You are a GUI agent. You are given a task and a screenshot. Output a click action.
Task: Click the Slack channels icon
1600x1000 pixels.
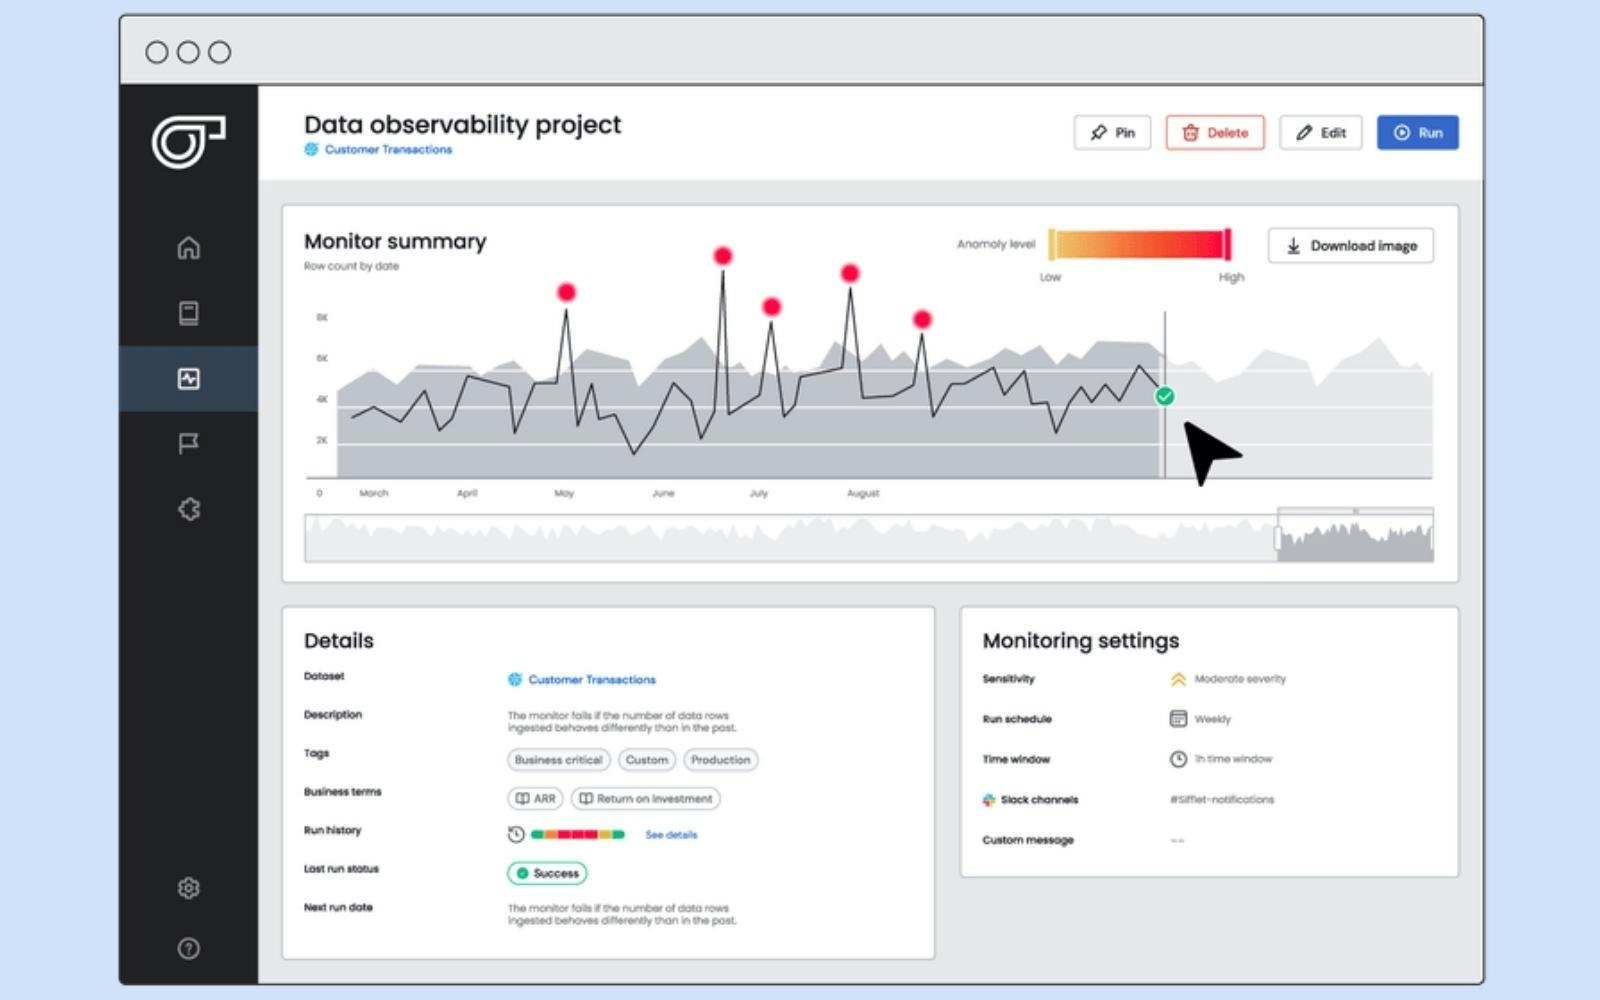989,799
